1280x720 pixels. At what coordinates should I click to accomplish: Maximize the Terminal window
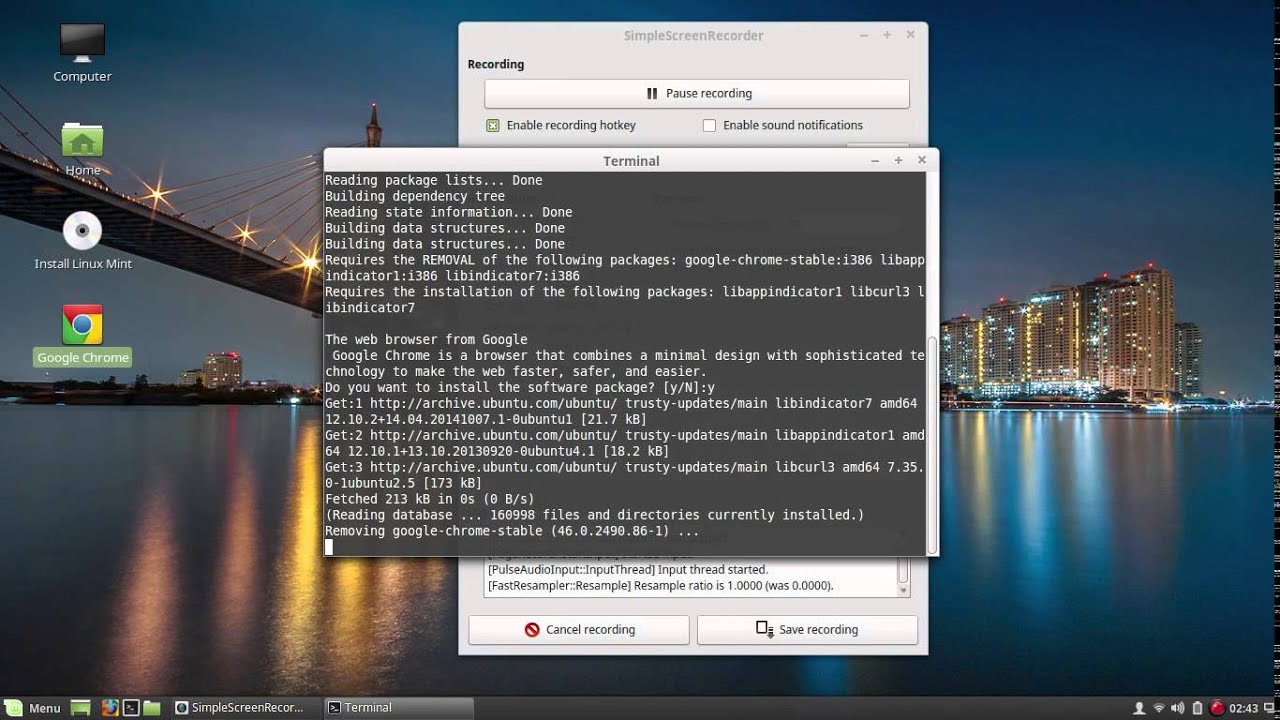tap(898, 160)
